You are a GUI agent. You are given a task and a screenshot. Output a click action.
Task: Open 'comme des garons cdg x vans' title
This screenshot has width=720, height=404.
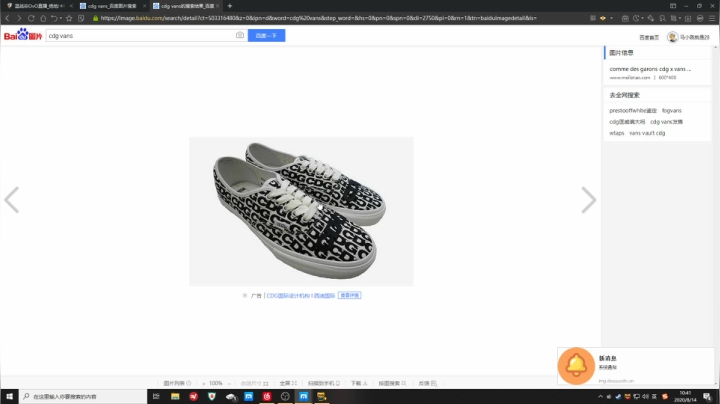(x=650, y=69)
